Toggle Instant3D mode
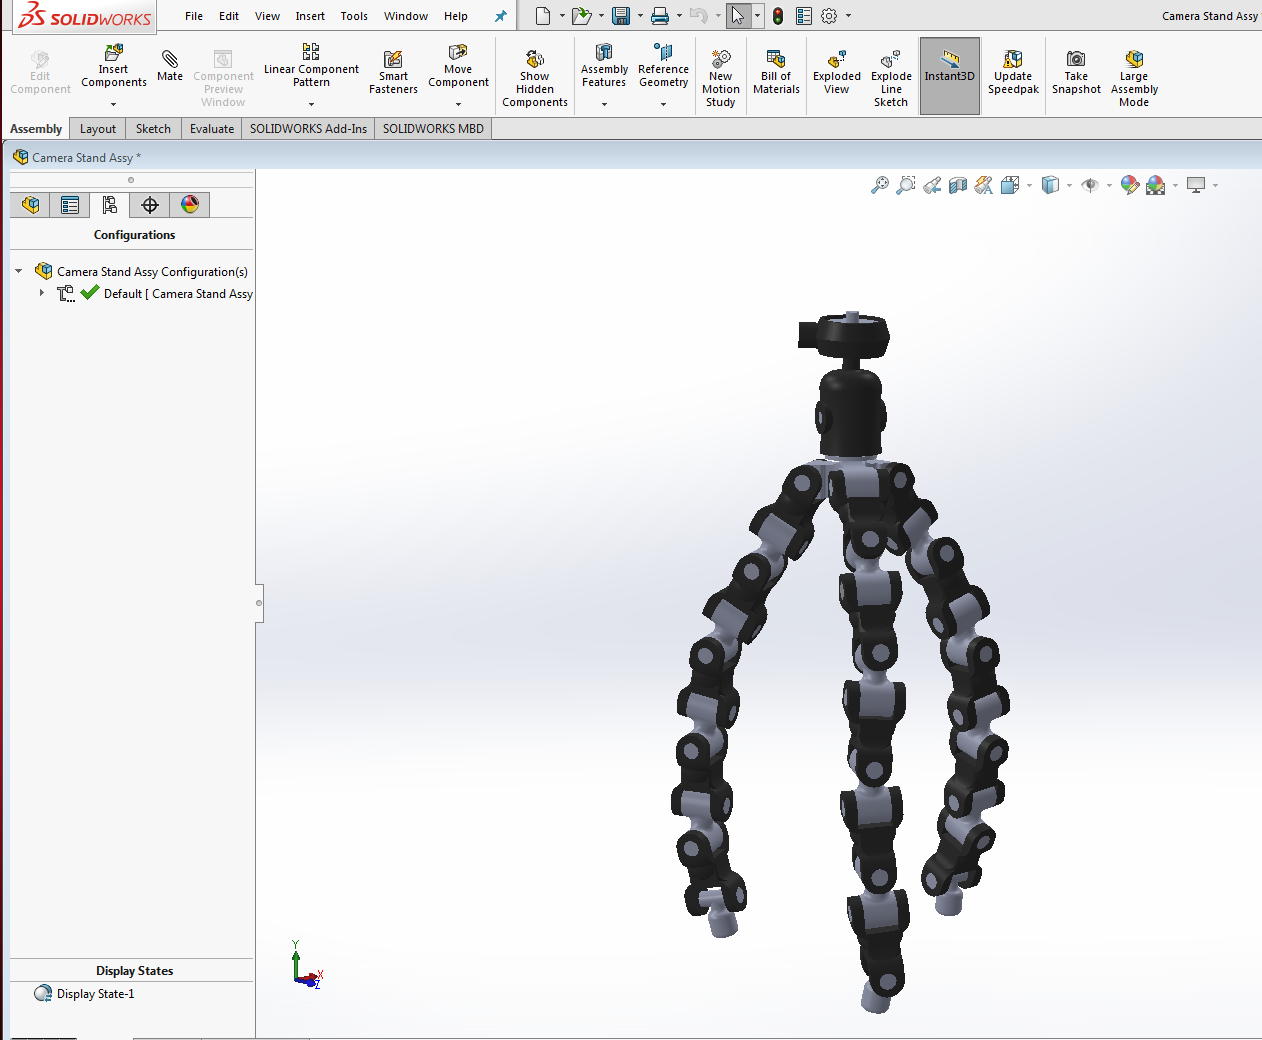Viewport: 1262px width, 1040px height. tap(949, 76)
